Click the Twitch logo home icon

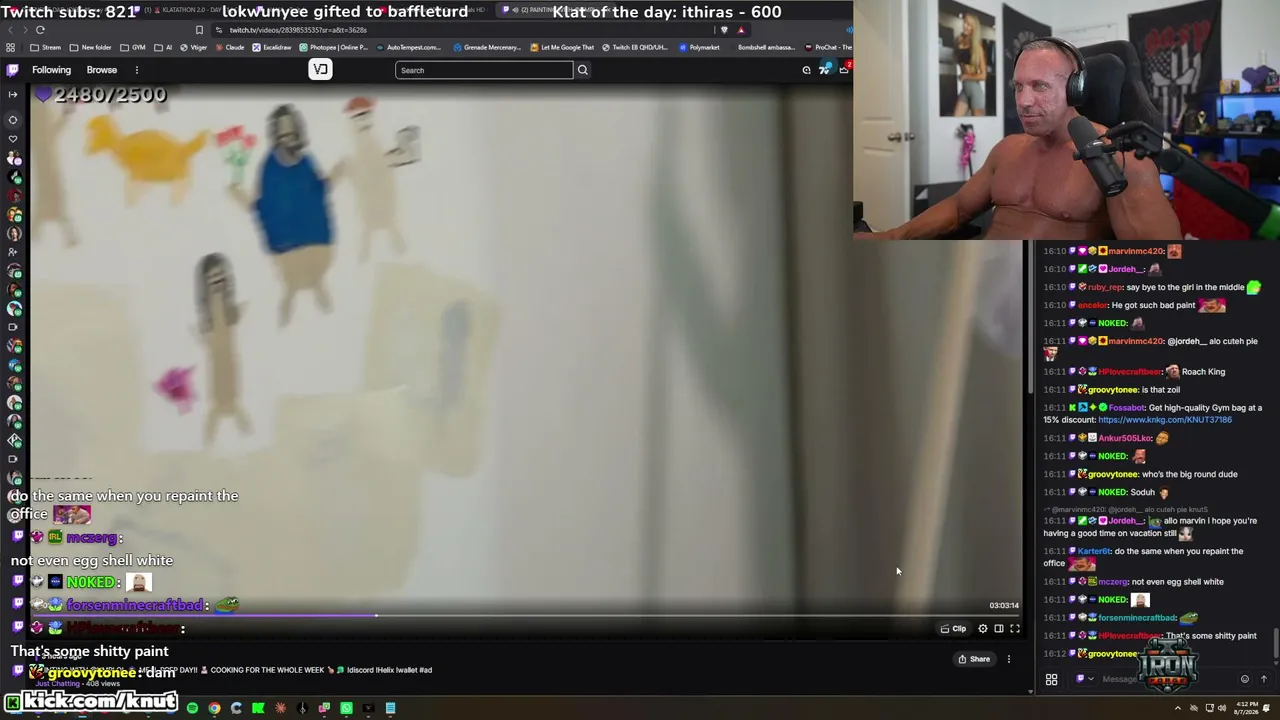(x=12, y=70)
